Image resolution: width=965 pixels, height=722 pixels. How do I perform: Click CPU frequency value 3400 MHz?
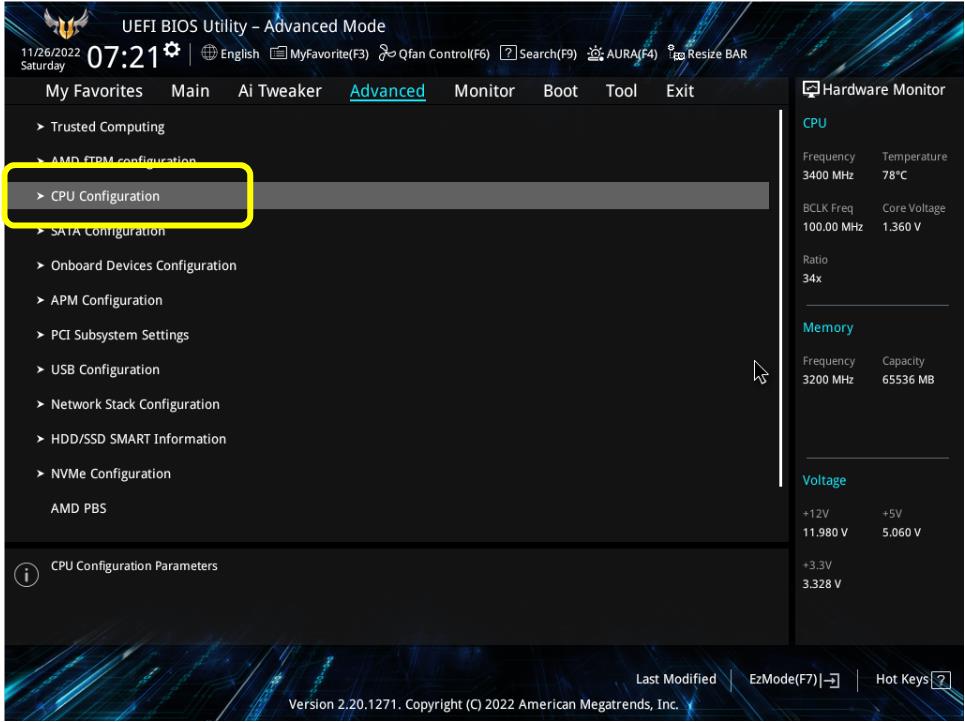point(828,175)
